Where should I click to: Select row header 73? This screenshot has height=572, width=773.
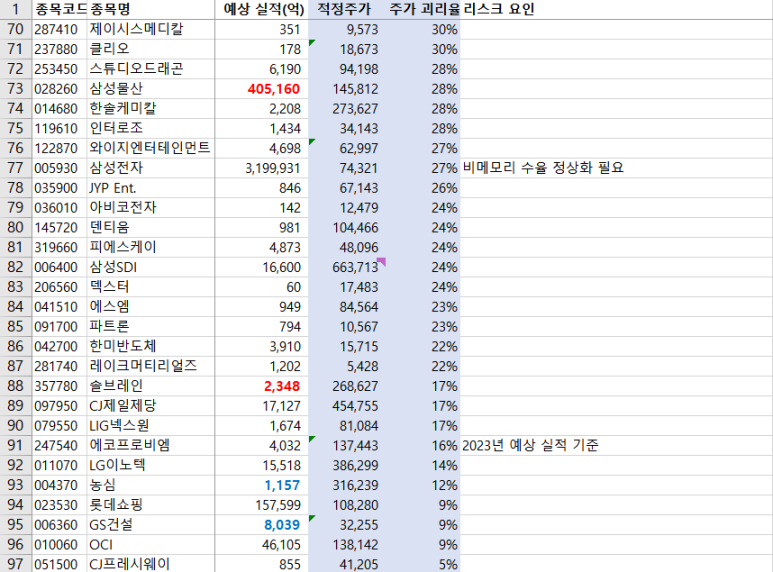pos(16,89)
